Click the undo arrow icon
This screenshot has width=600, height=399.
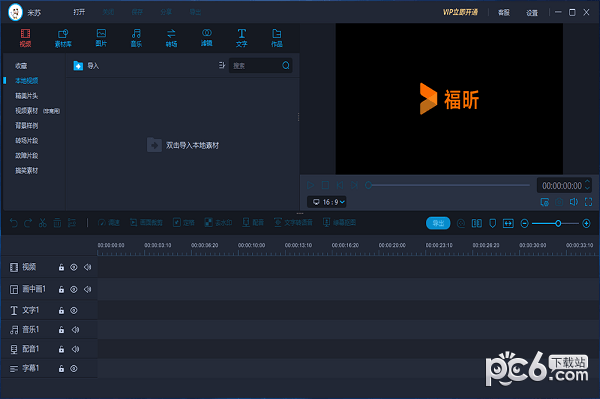coord(13,223)
